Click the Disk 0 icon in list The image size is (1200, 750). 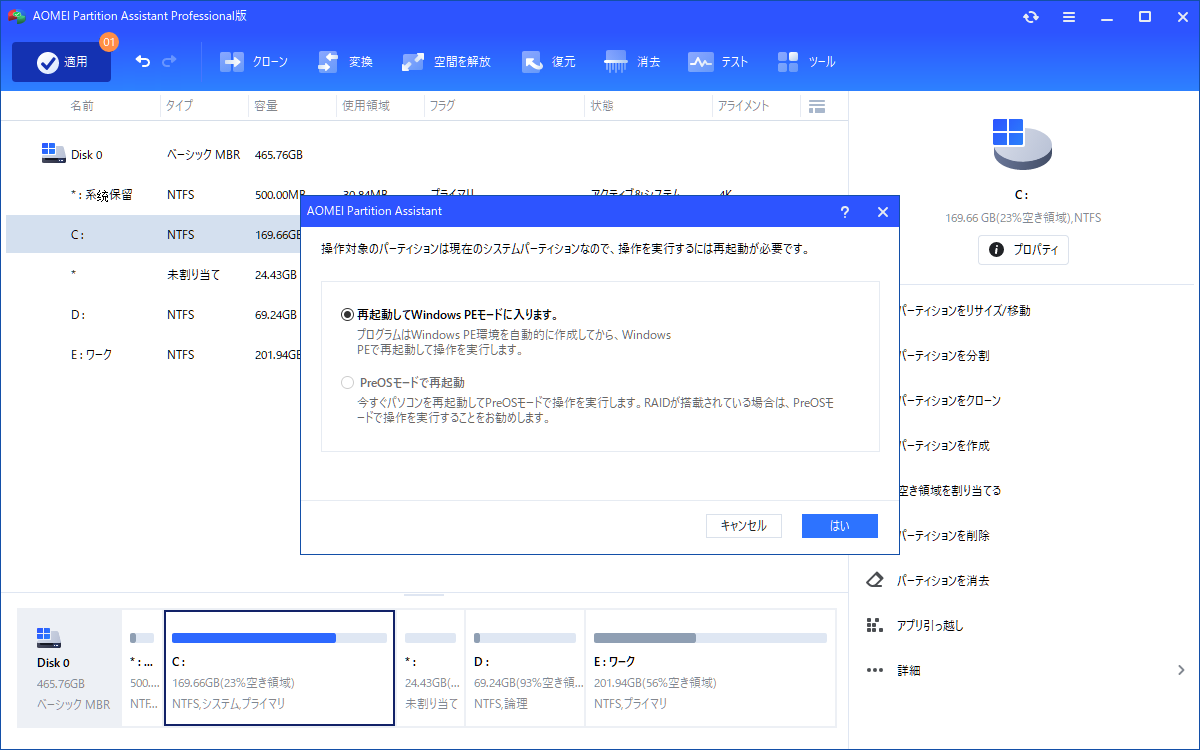click(x=53, y=154)
